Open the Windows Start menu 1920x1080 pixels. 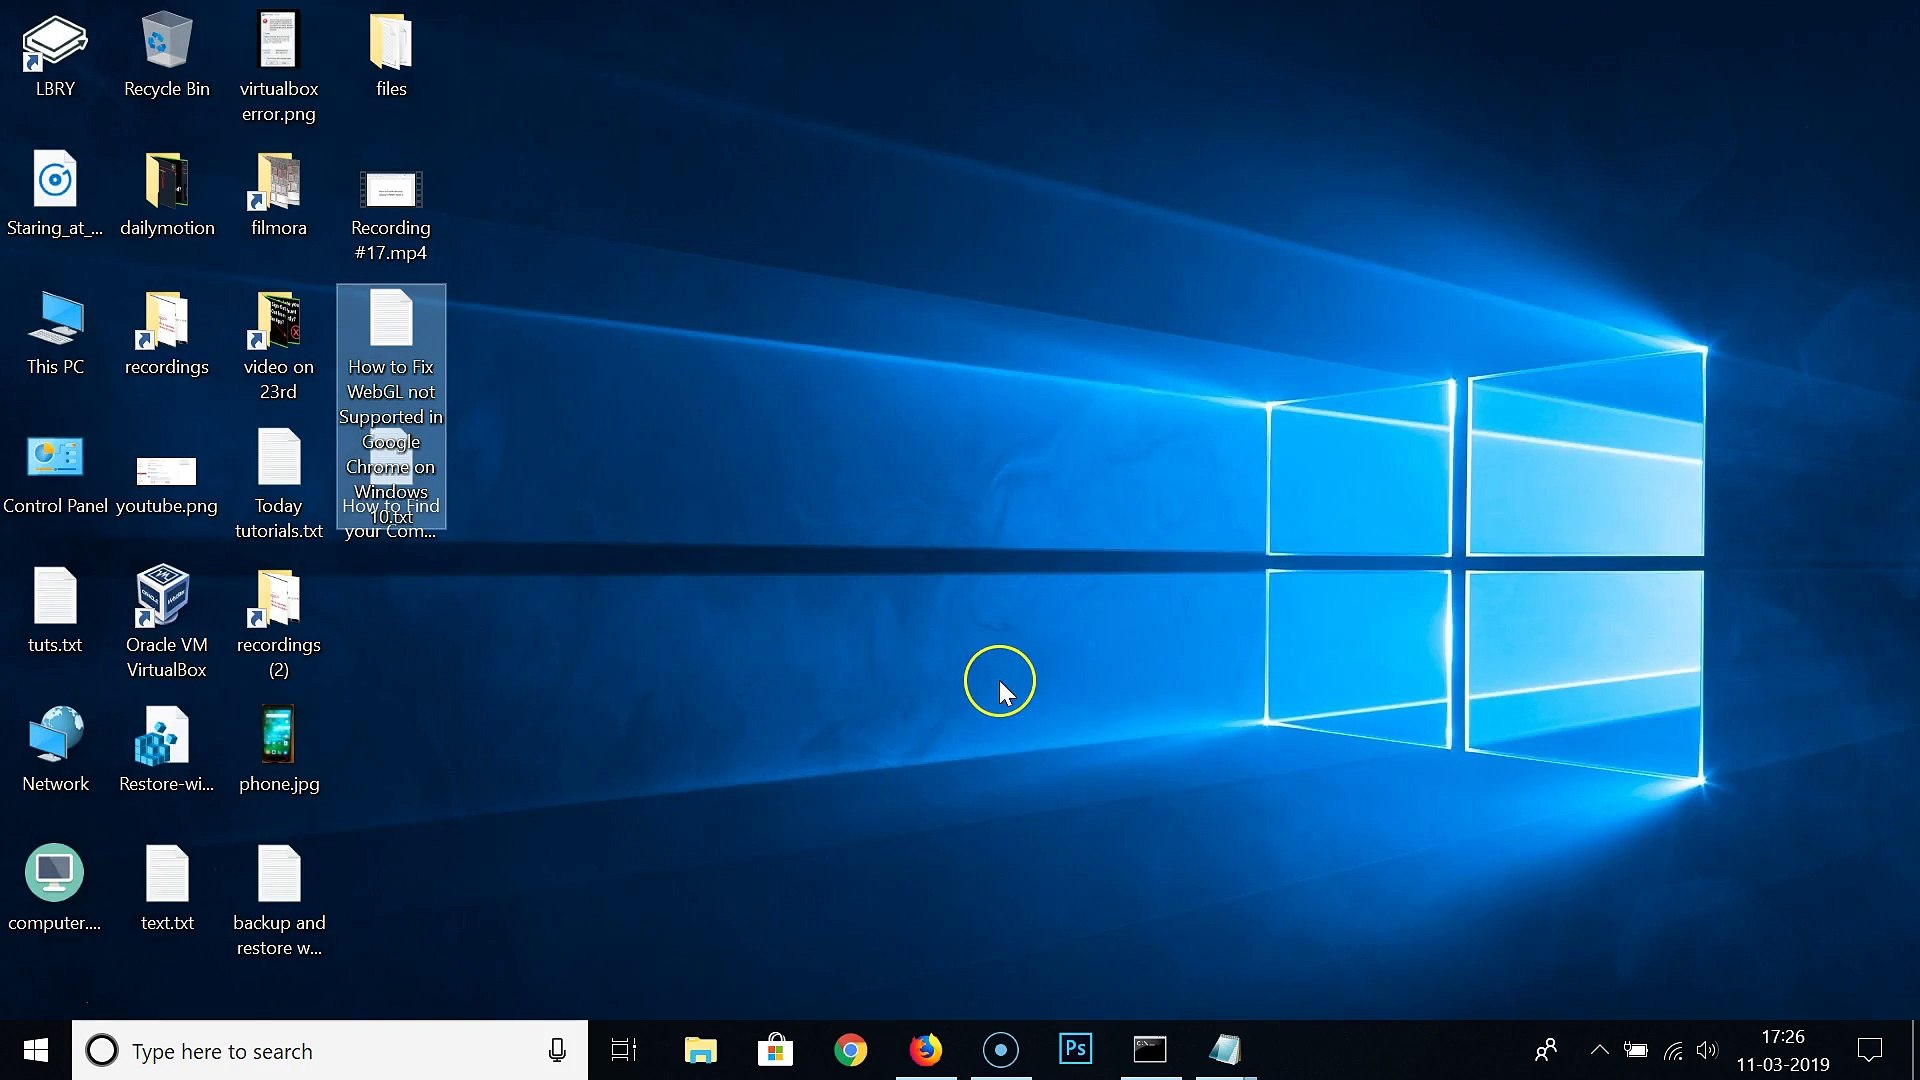pos(36,1050)
